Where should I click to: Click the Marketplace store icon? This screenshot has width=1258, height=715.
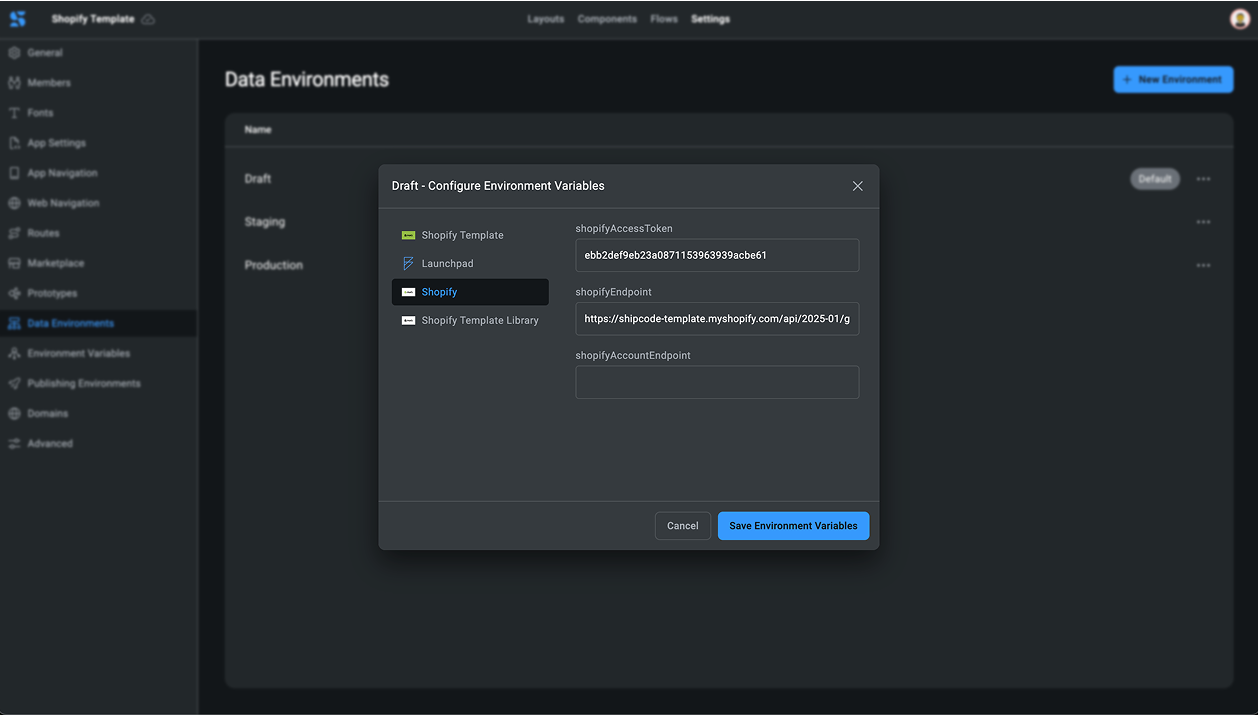[14, 263]
